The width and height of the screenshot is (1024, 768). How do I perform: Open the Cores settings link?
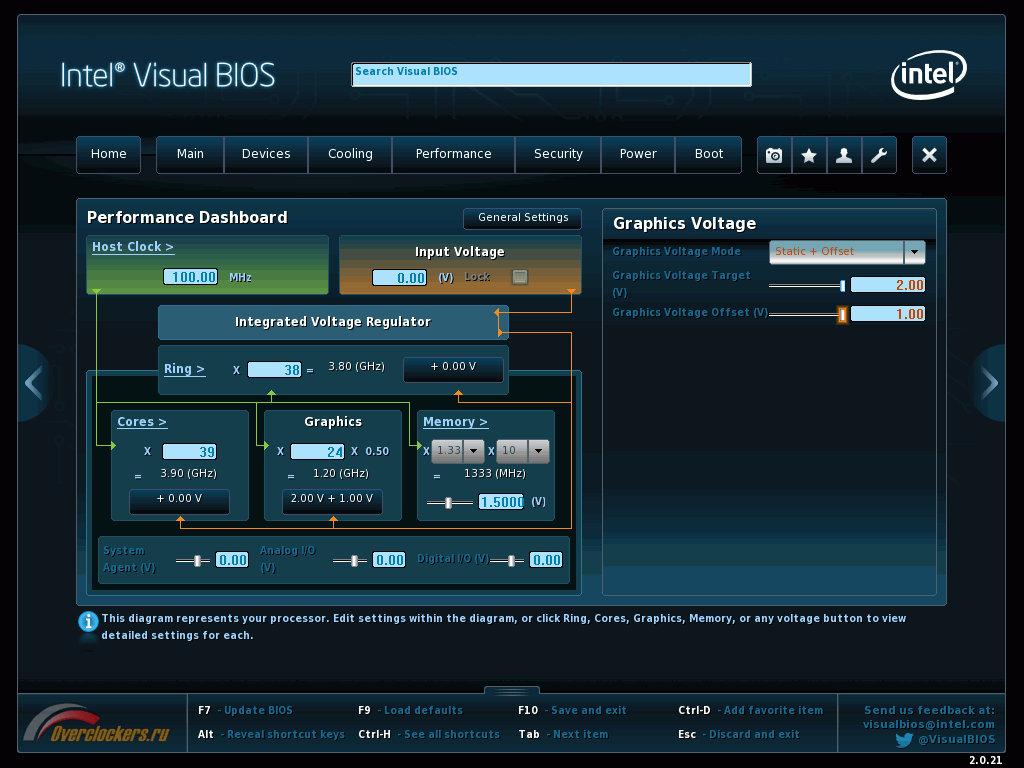142,422
